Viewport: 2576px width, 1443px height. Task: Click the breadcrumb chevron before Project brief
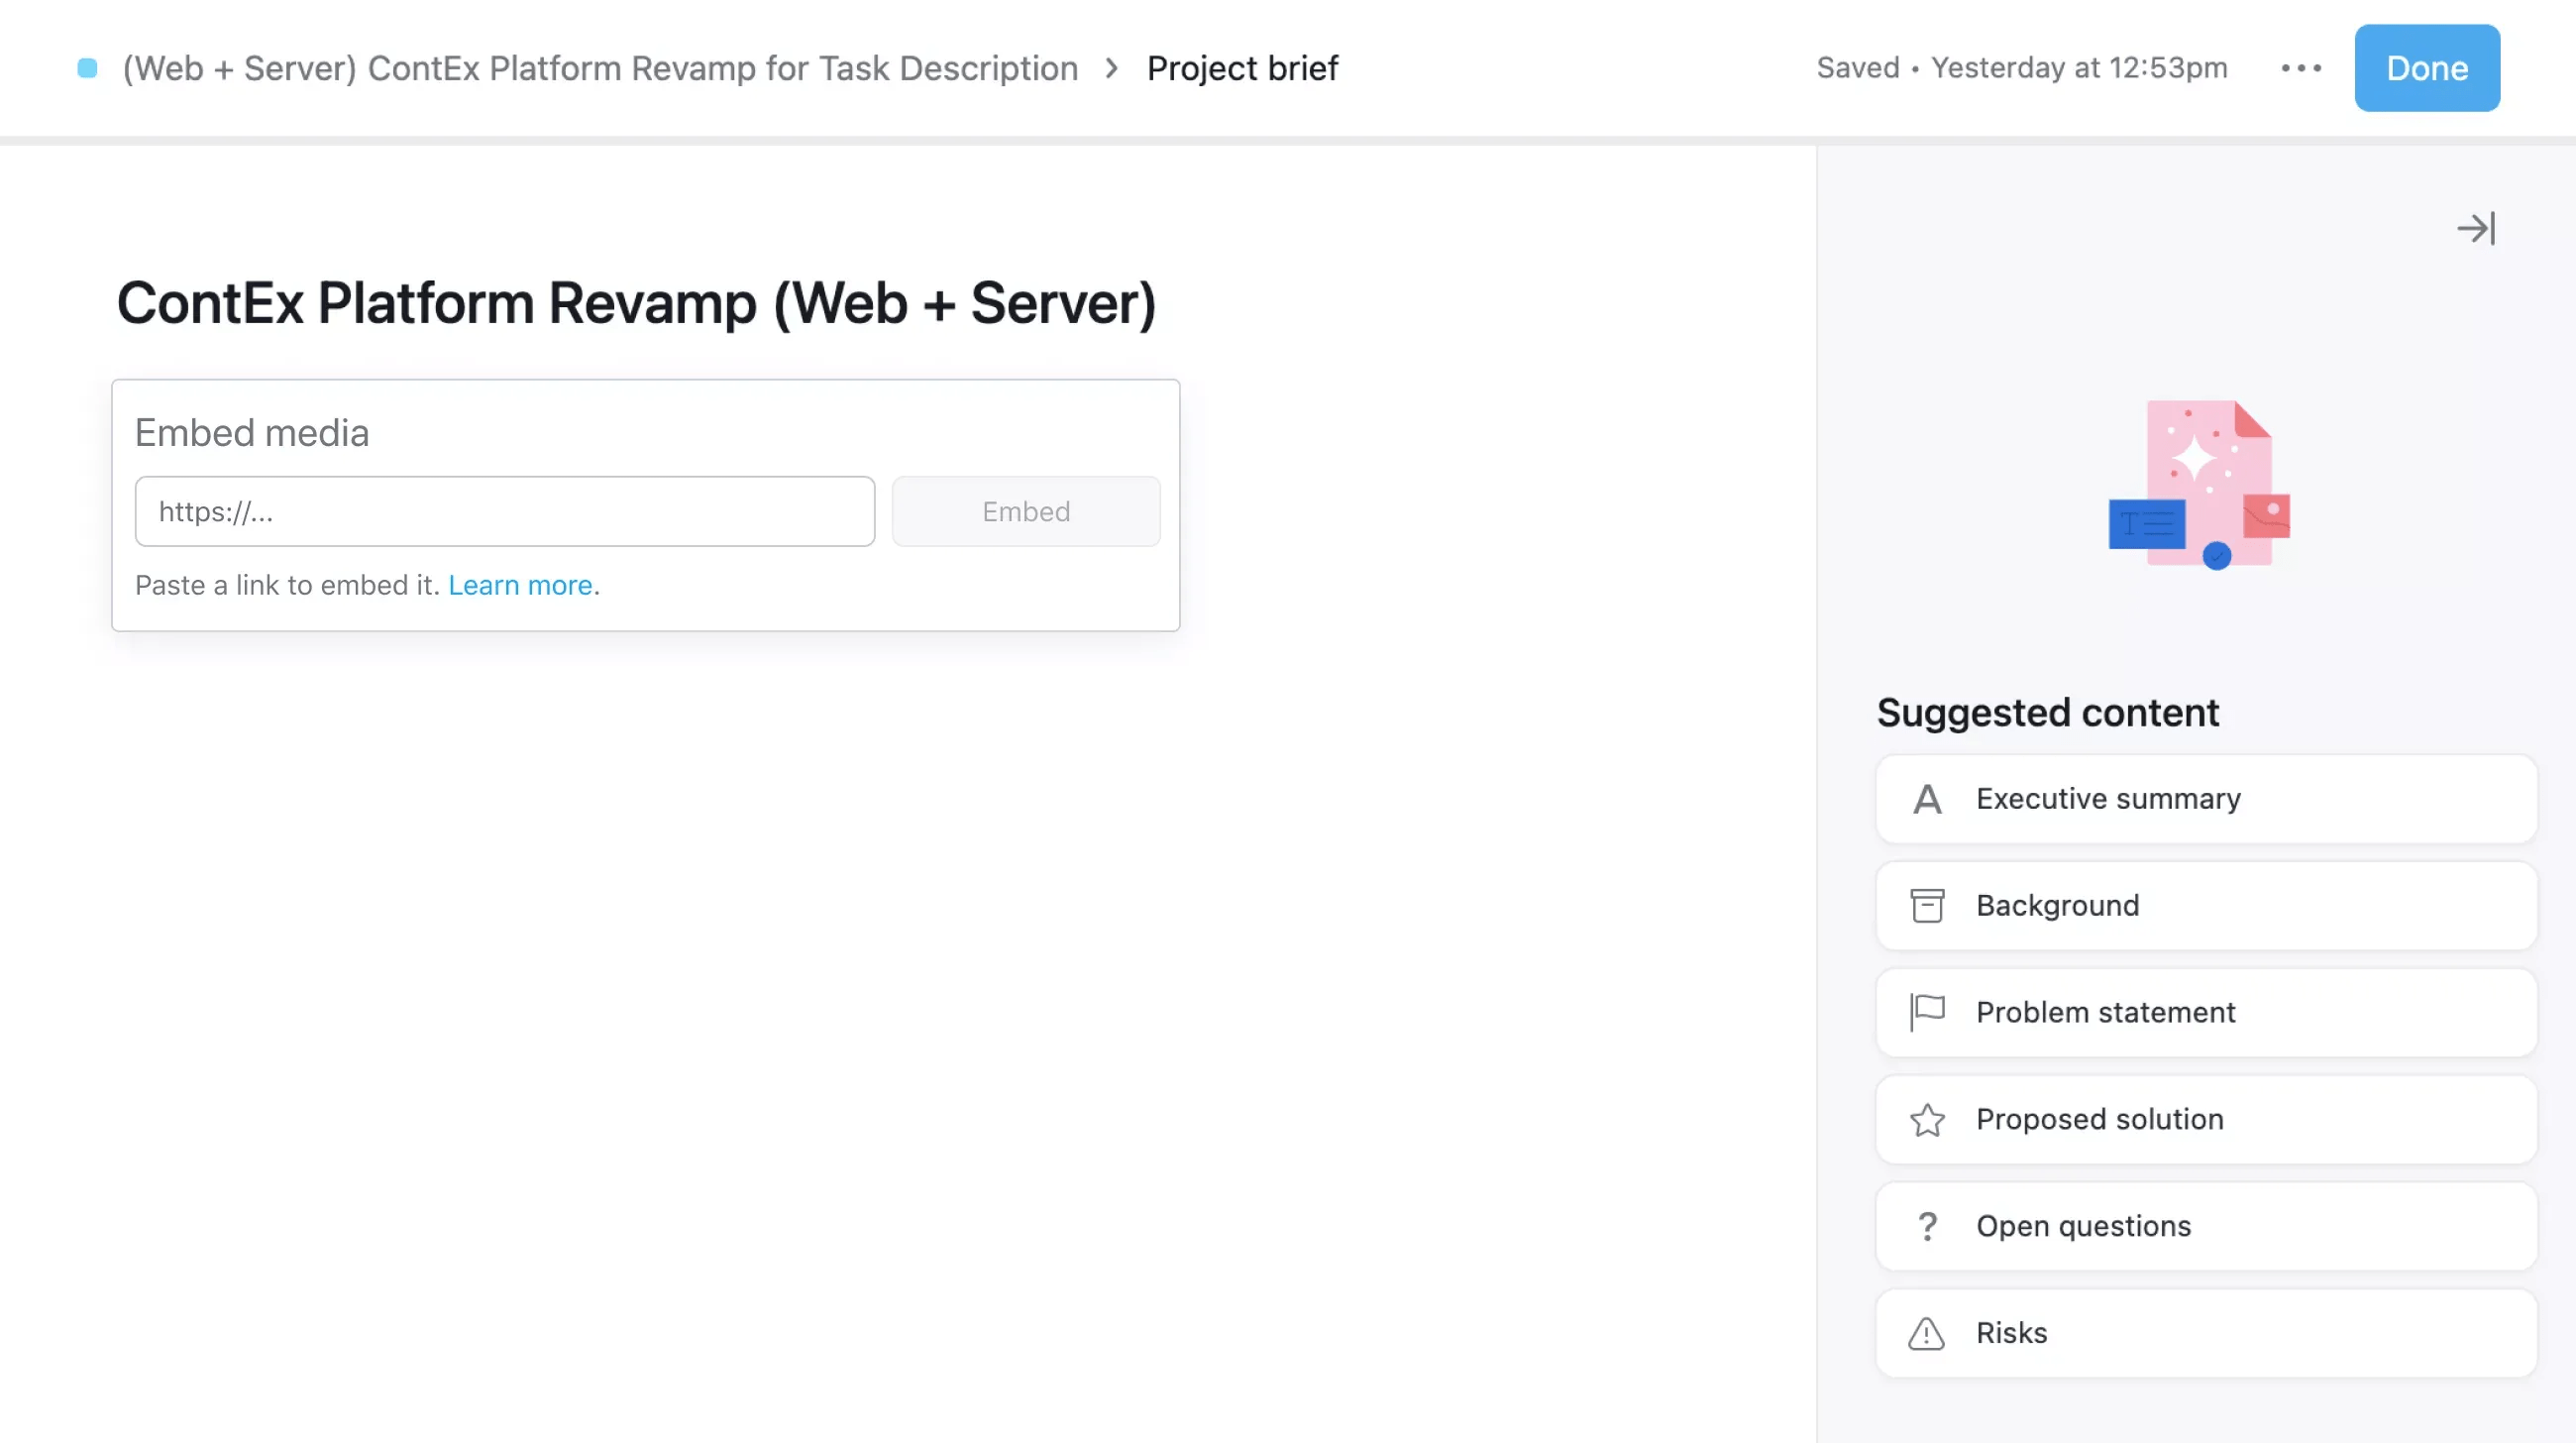tap(1111, 68)
